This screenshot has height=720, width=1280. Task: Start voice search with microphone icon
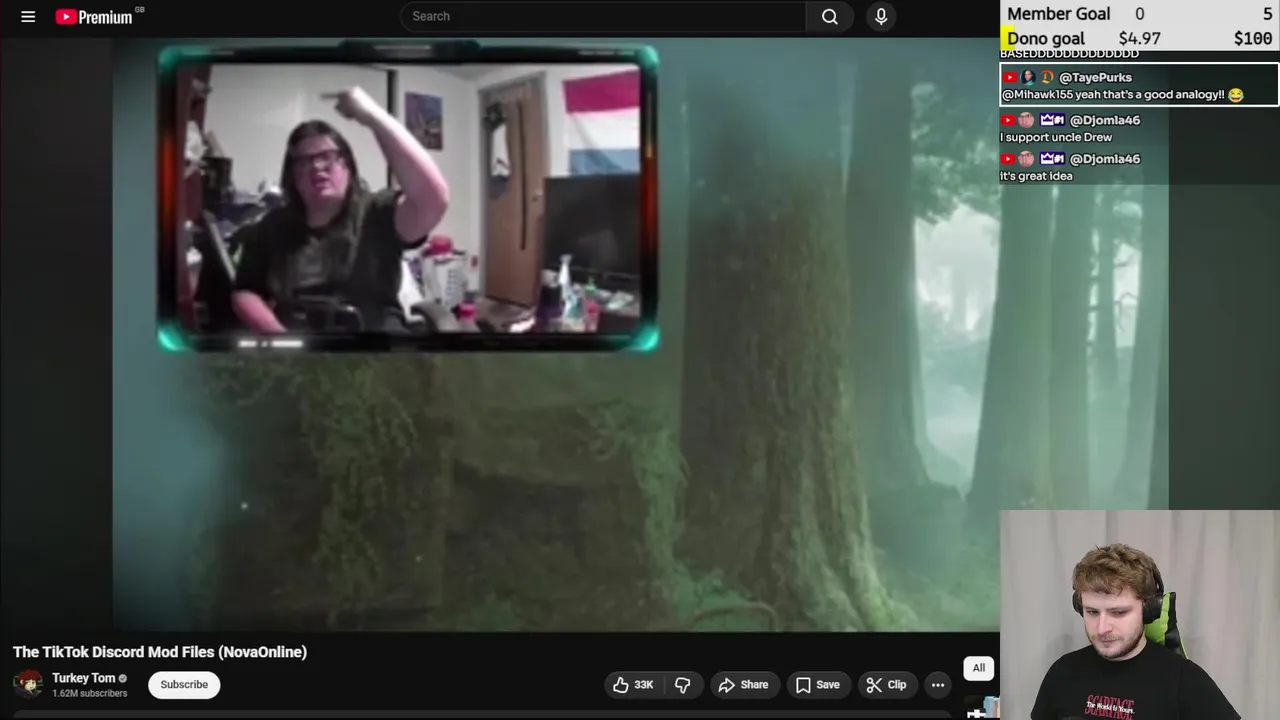point(881,16)
